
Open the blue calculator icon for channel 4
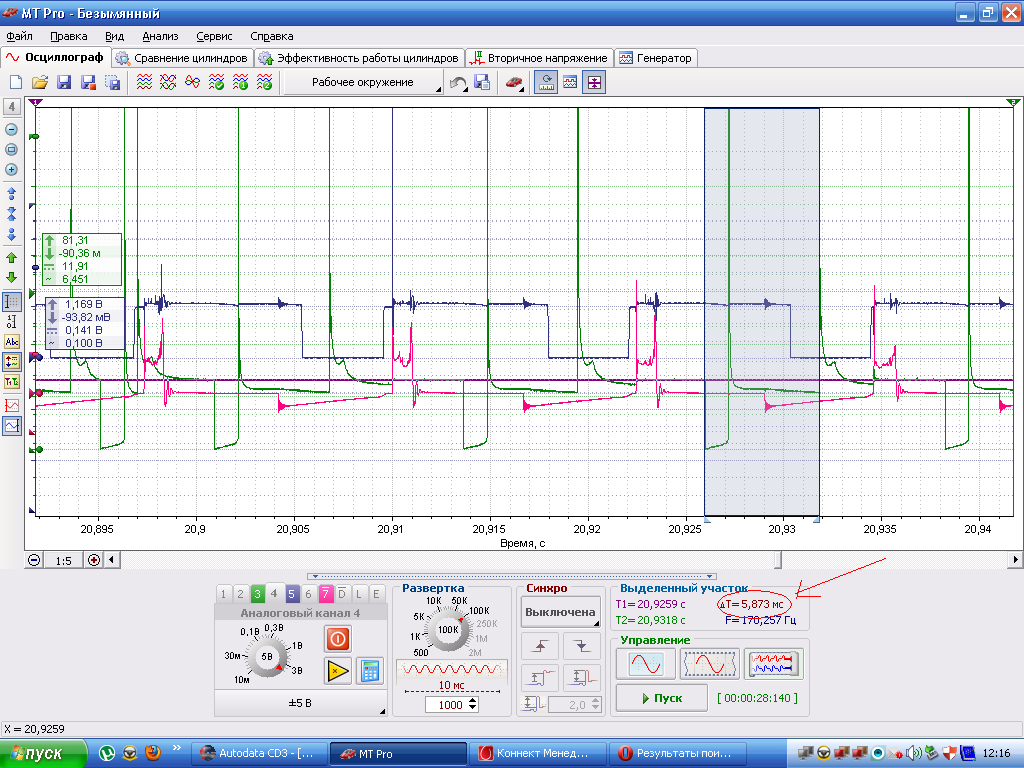pyautogui.click(x=370, y=671)
